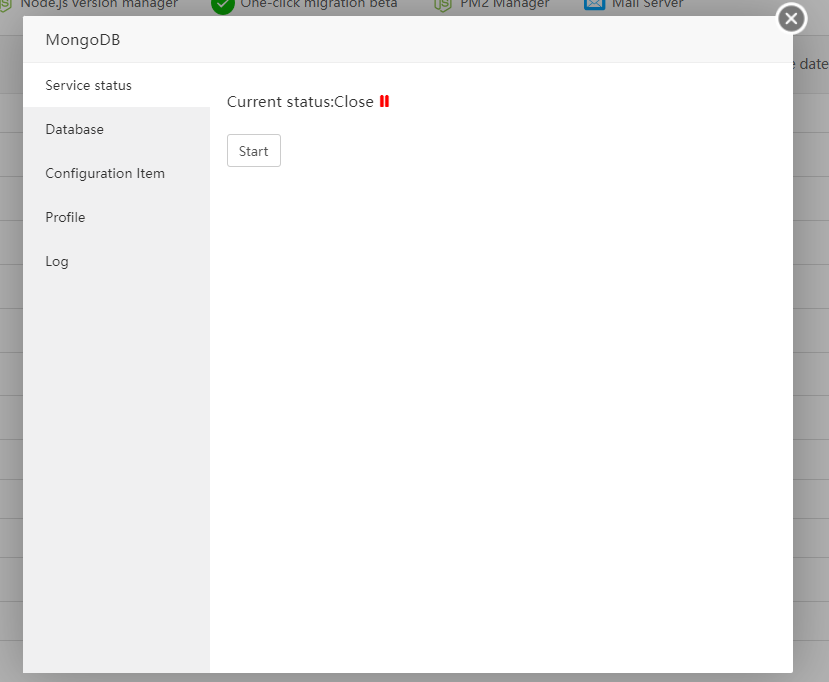Select the Profile tab
The image size is (829, 682).
click(x=116, y=217)
